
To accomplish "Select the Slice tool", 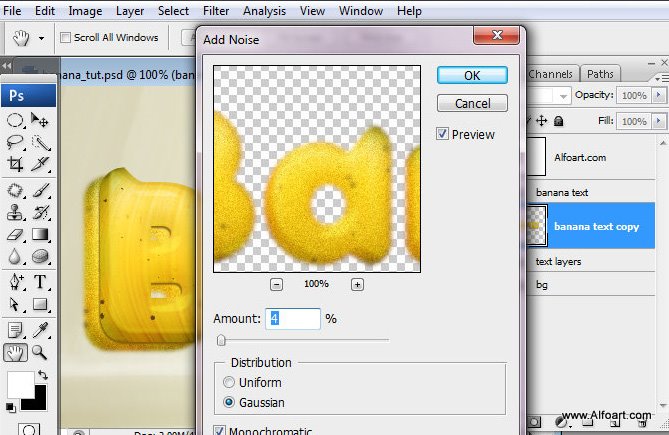I will [40, 164].
